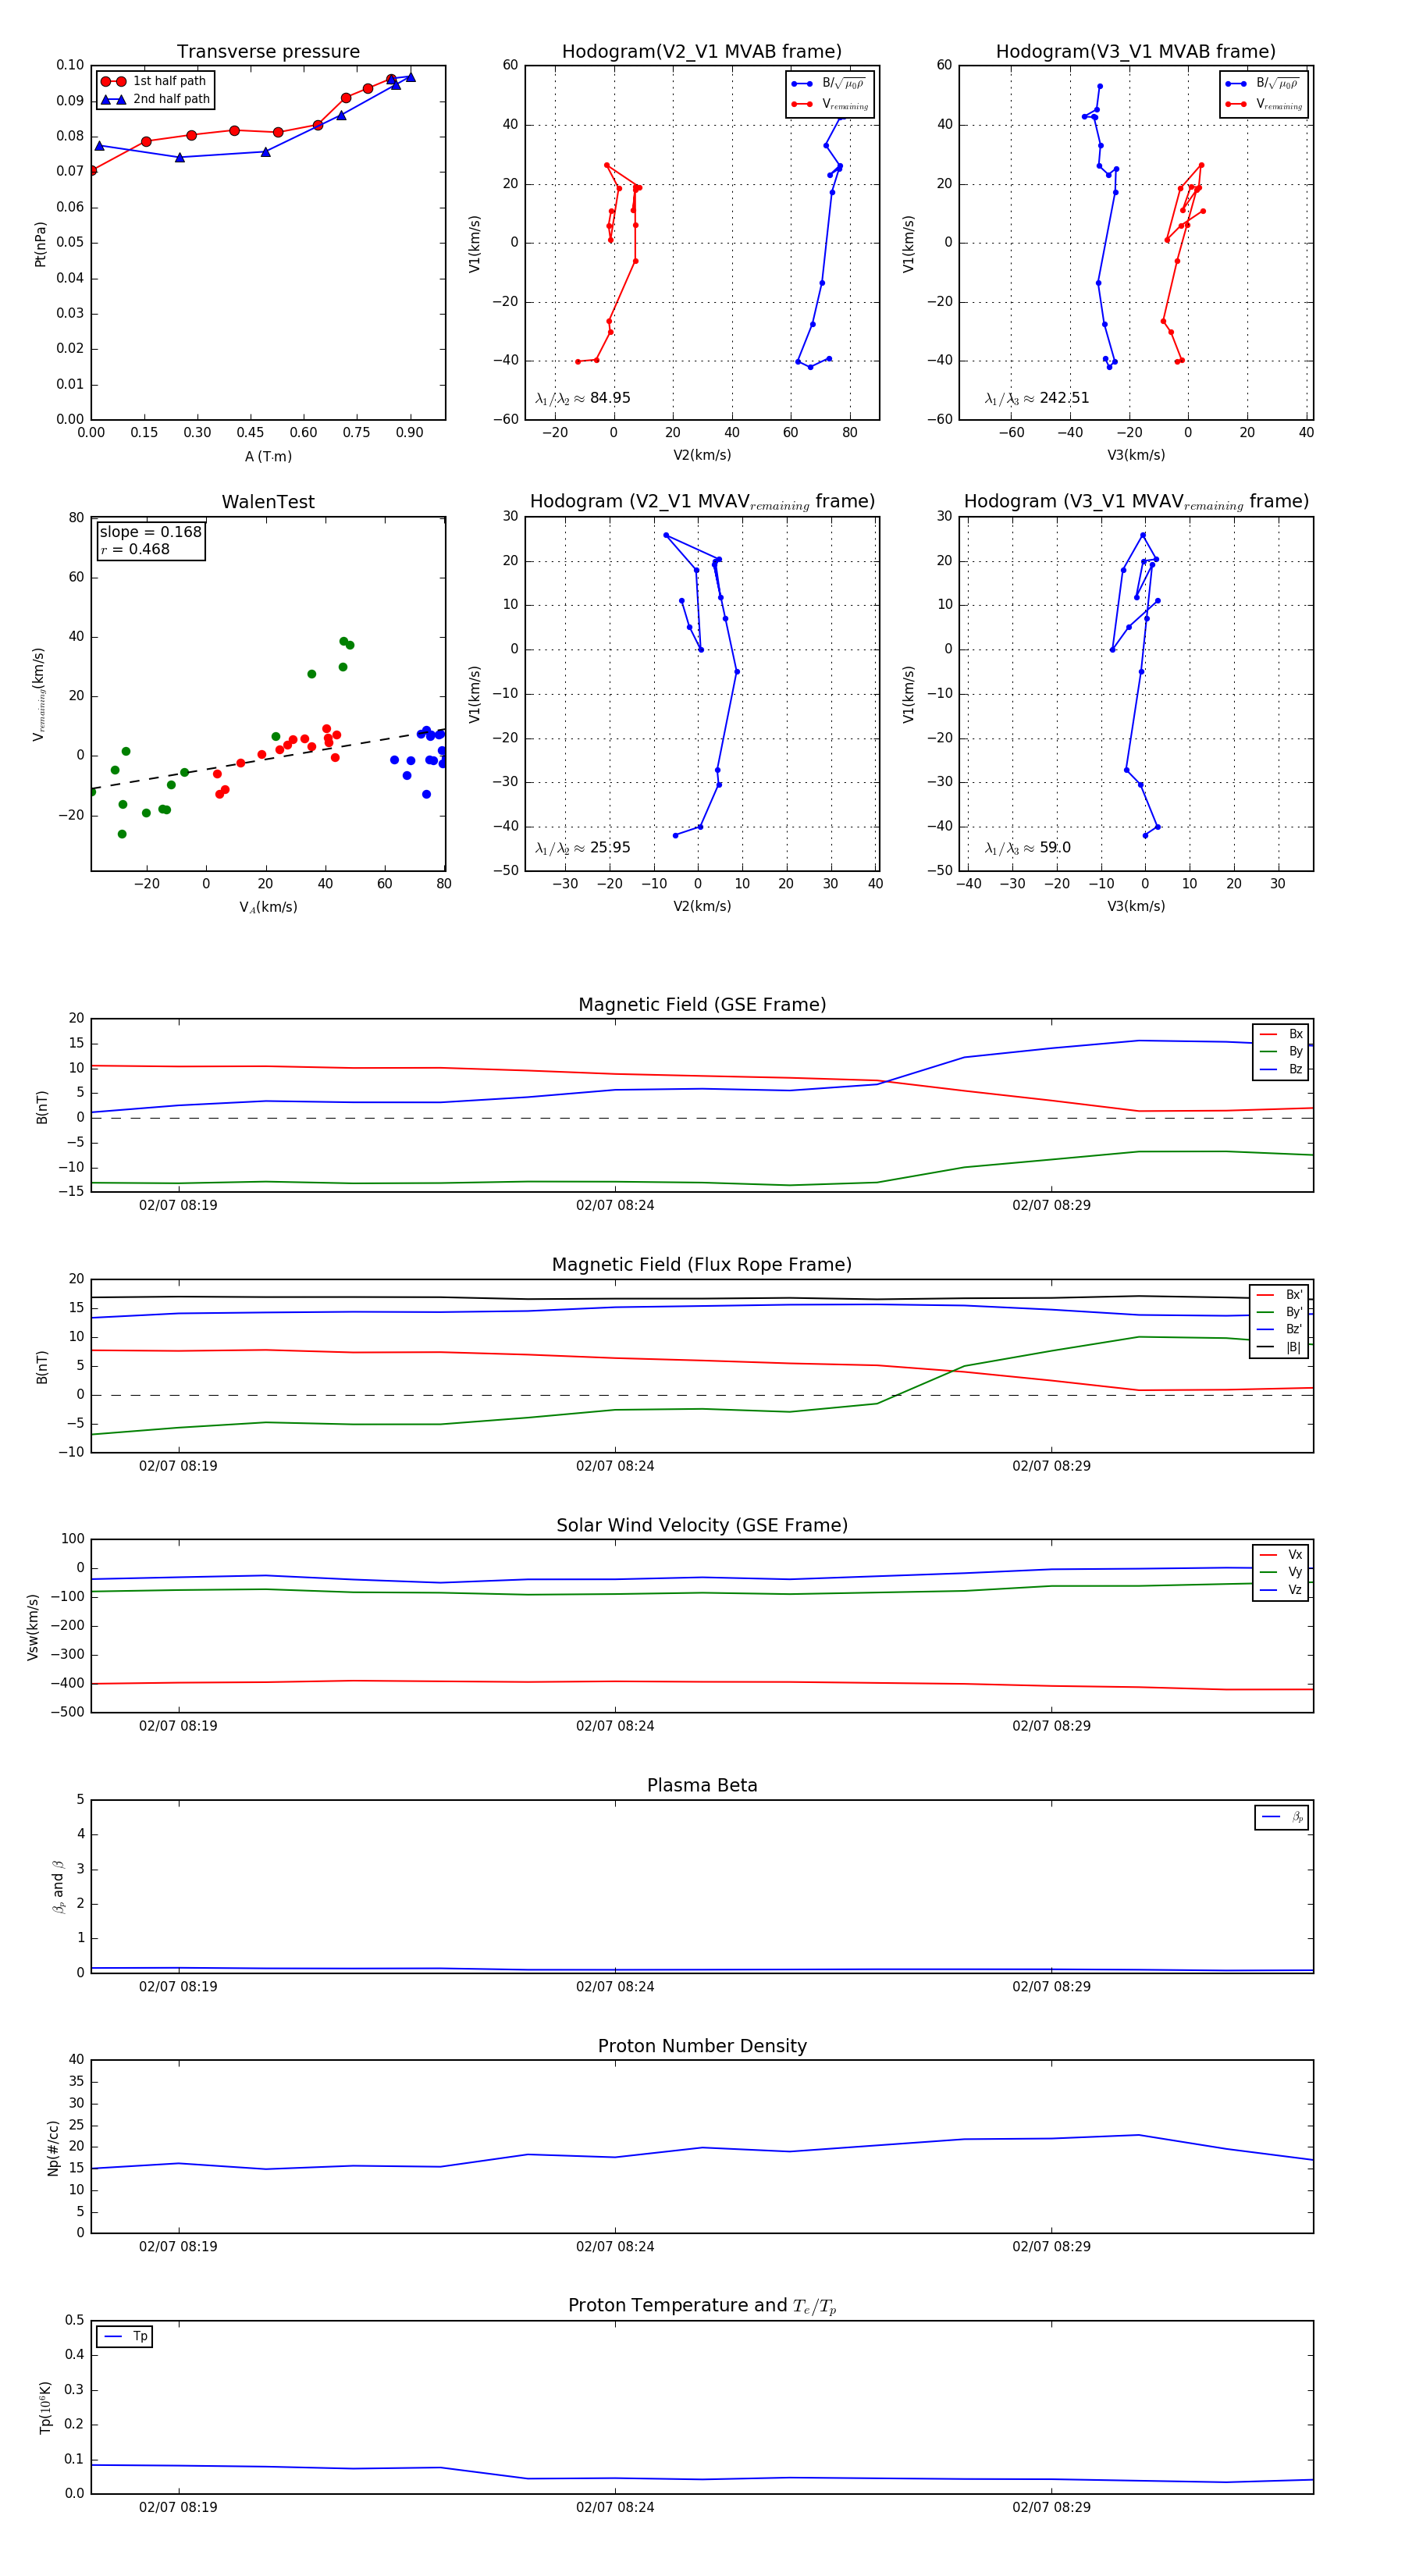
Task: Click '02/07 08:19' tick under Plasma Beta plot
Action: coord(178,1986)
